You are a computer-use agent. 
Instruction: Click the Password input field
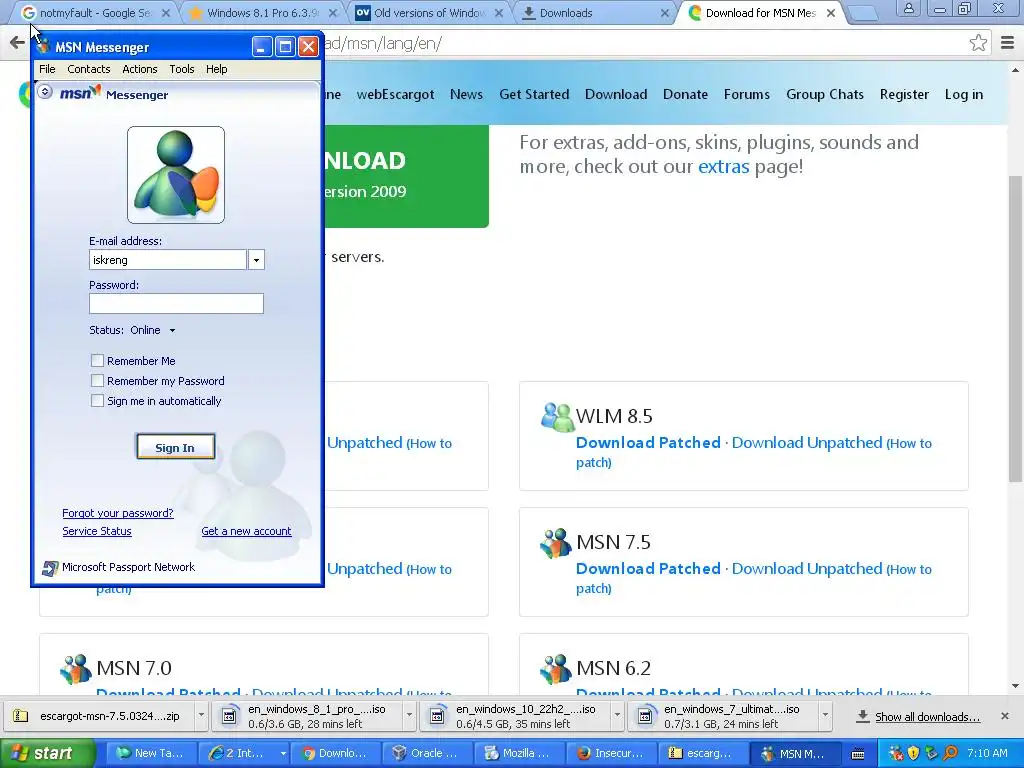(x=176, y=304)
